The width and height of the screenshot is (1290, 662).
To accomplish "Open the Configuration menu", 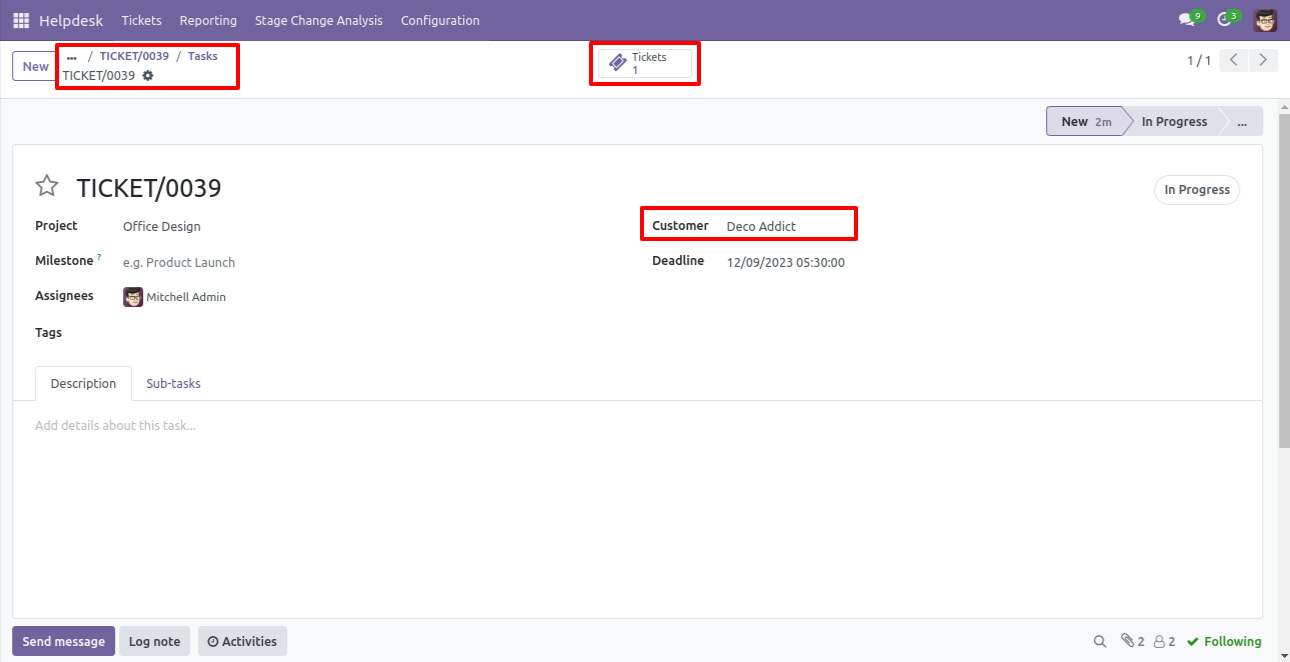I will pos(440,20).
